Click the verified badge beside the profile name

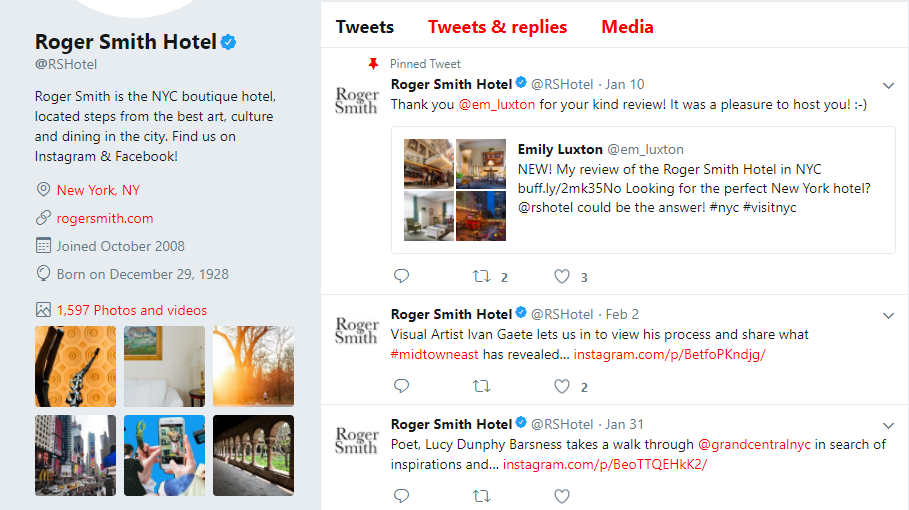229,42
